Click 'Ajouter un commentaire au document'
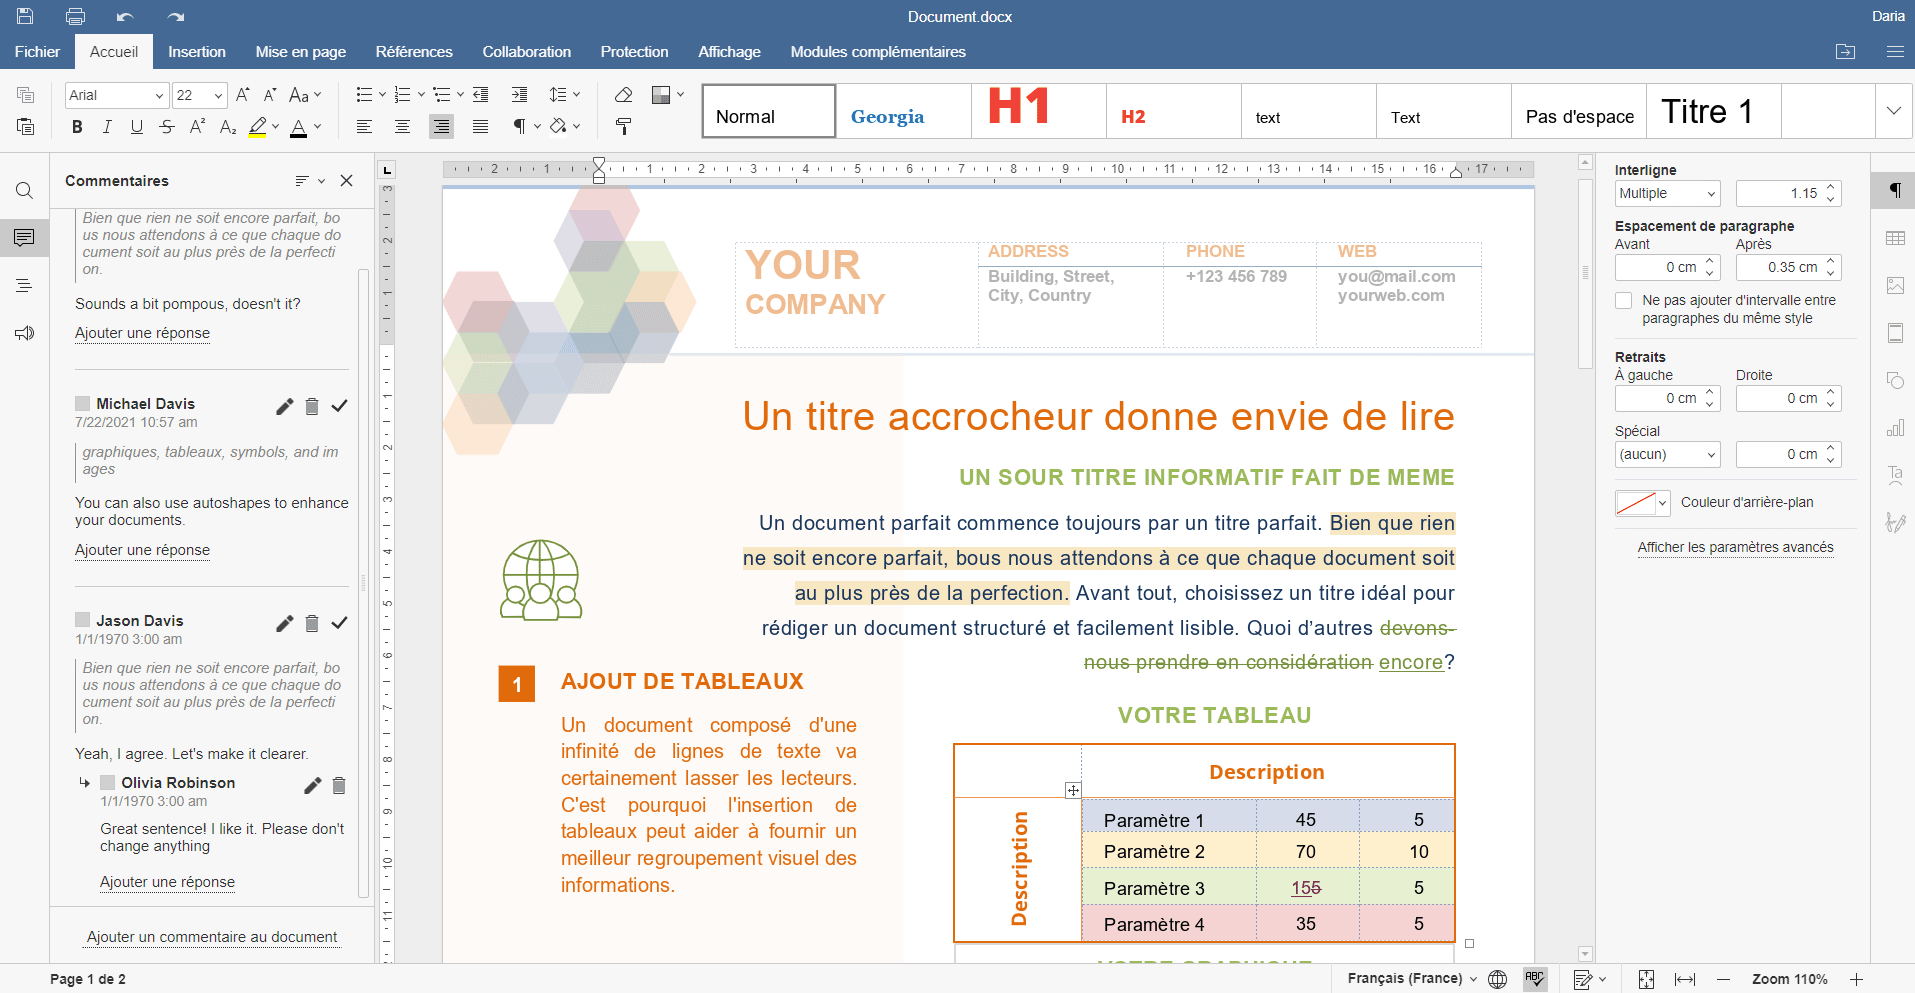This screenshot has width=1915, height=993. point(212,937)
